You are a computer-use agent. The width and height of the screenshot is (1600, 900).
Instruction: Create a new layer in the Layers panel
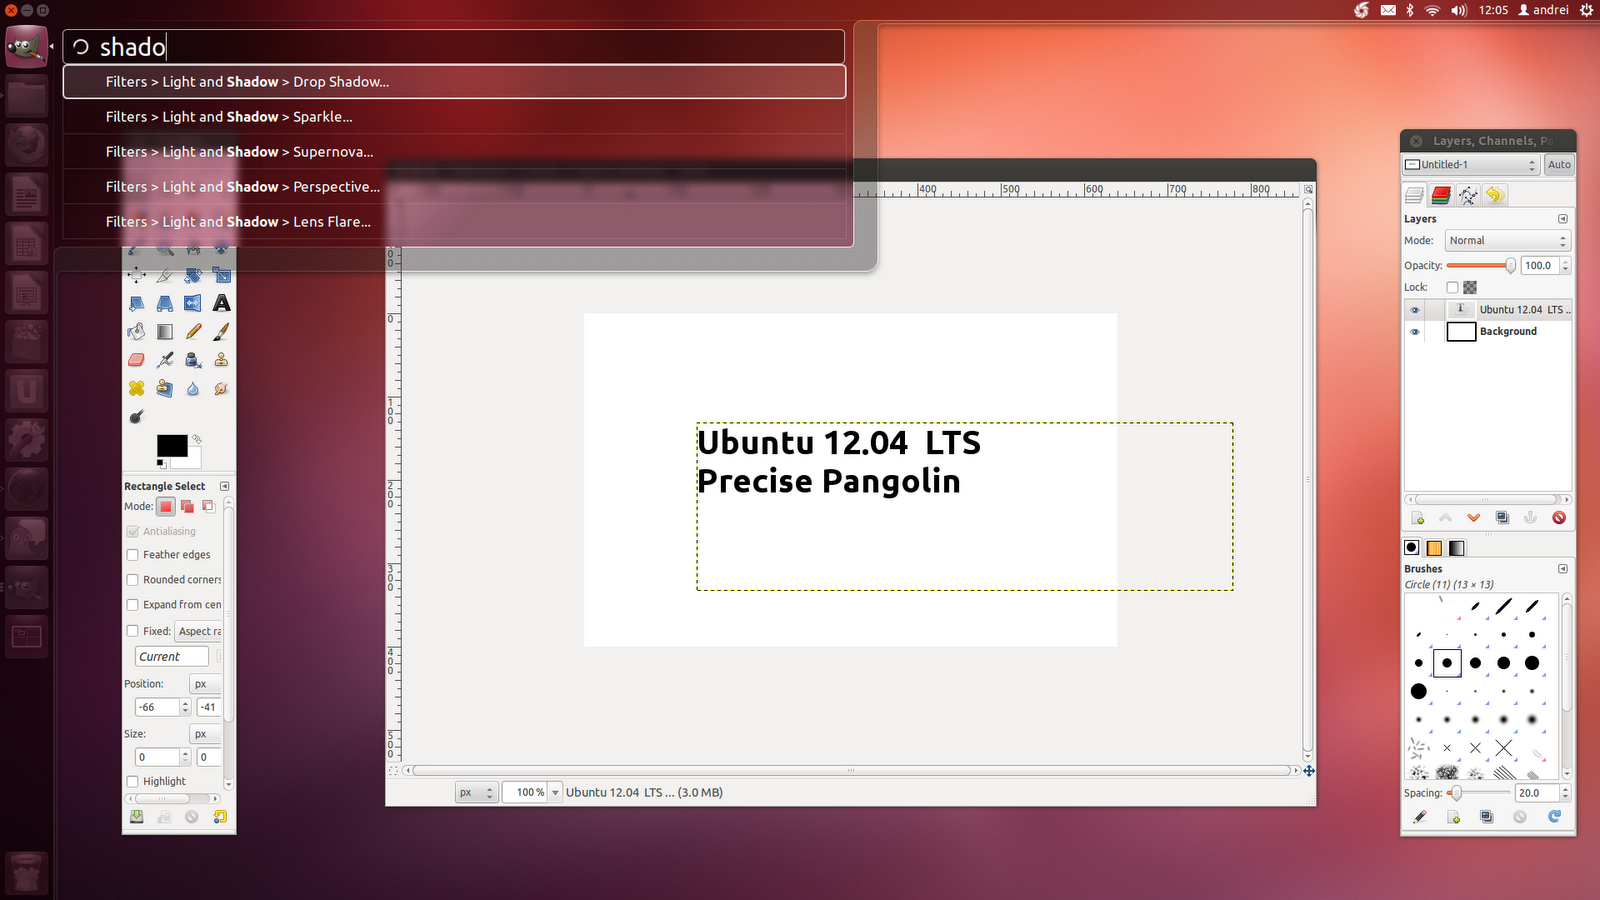coord(1417,517)
